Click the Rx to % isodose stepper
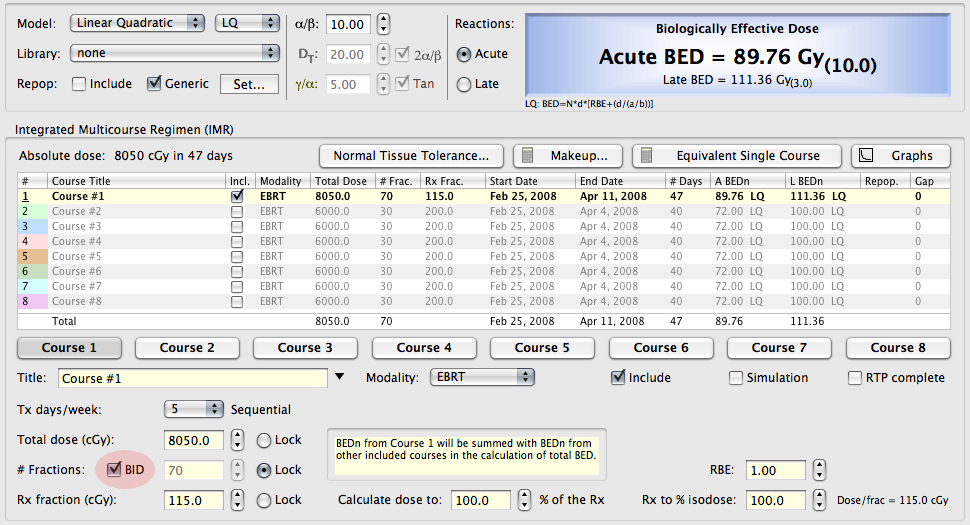 tap(818, 500)
